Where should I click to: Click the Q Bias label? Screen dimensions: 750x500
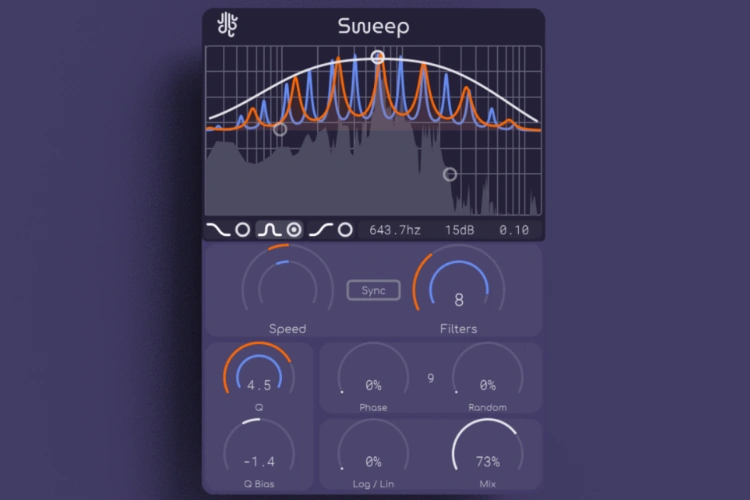click(x=259, y=484)
